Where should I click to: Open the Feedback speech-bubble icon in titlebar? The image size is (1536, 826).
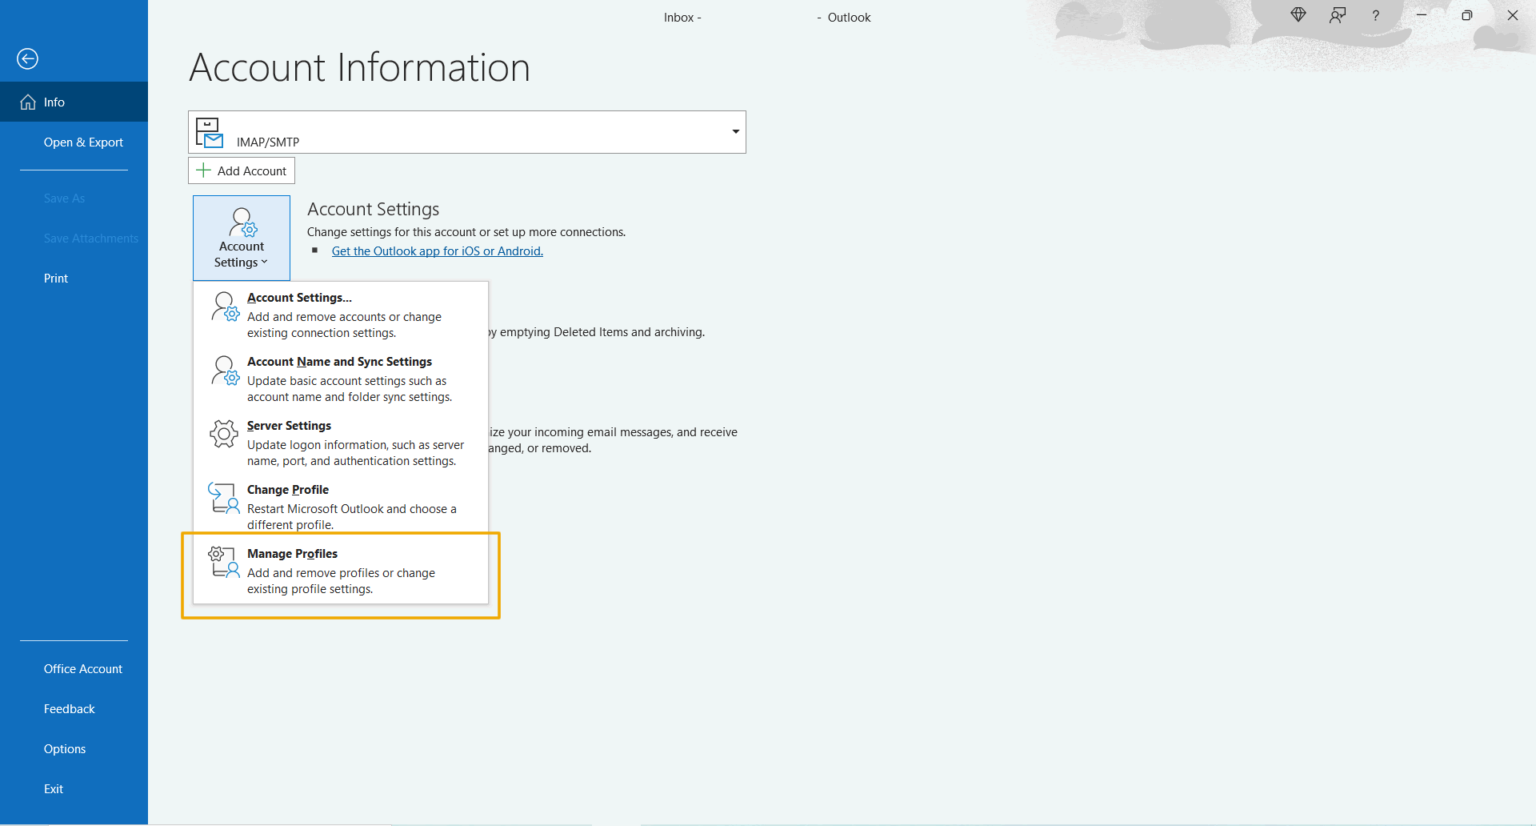[1337, 16]
